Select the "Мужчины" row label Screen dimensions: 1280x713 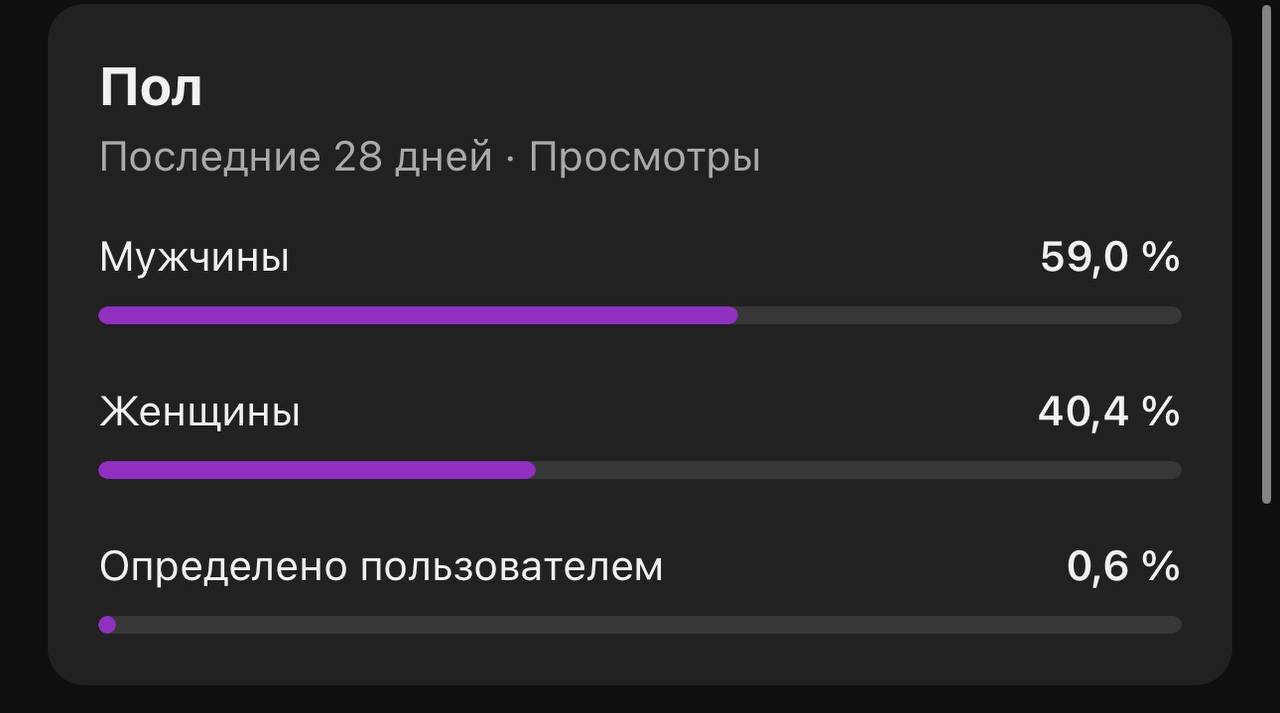click(x=195, y=258)
